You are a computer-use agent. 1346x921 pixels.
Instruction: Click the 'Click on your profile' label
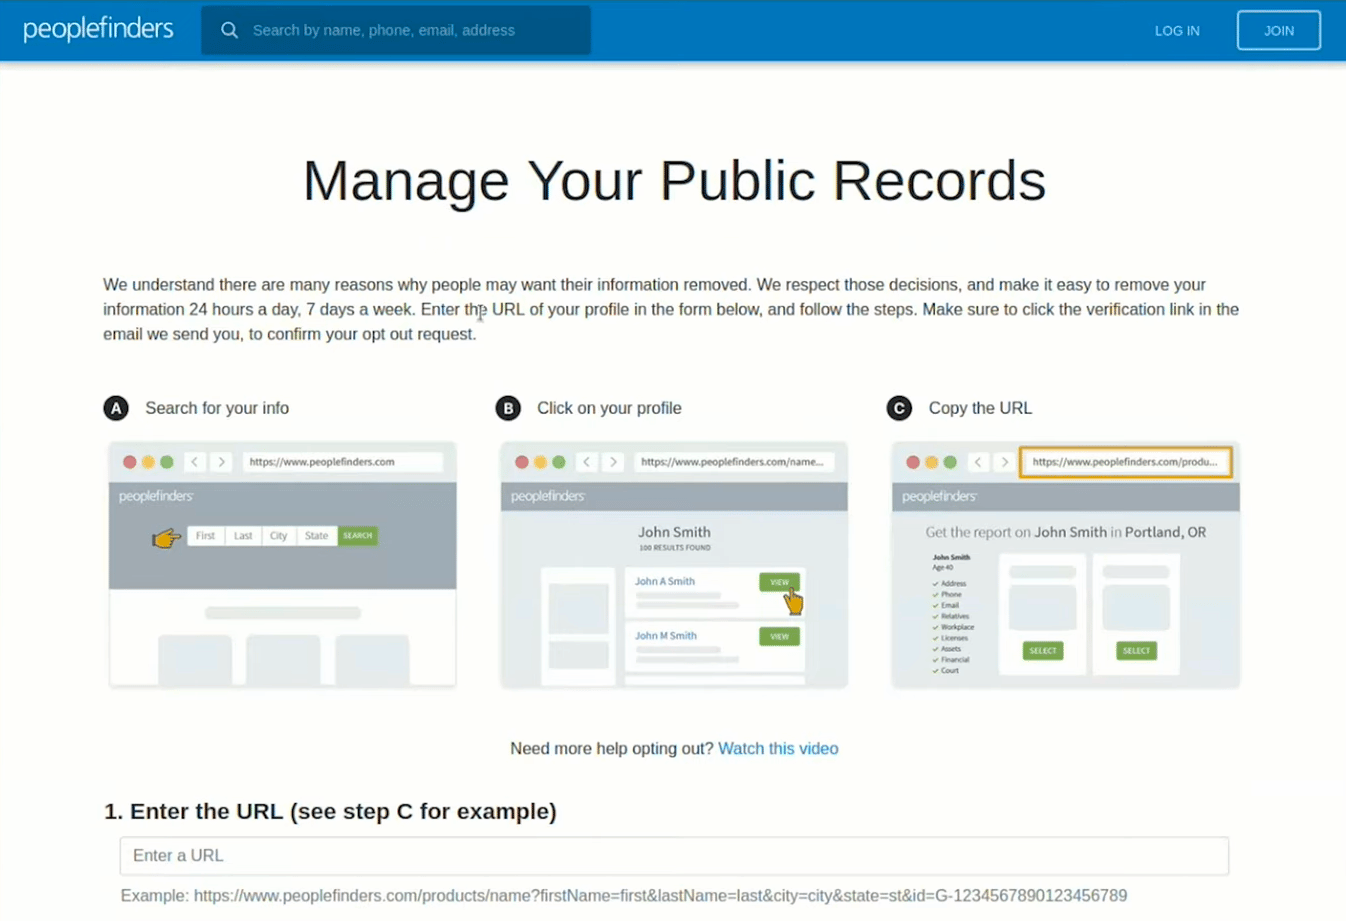click(x=609, y=408)
